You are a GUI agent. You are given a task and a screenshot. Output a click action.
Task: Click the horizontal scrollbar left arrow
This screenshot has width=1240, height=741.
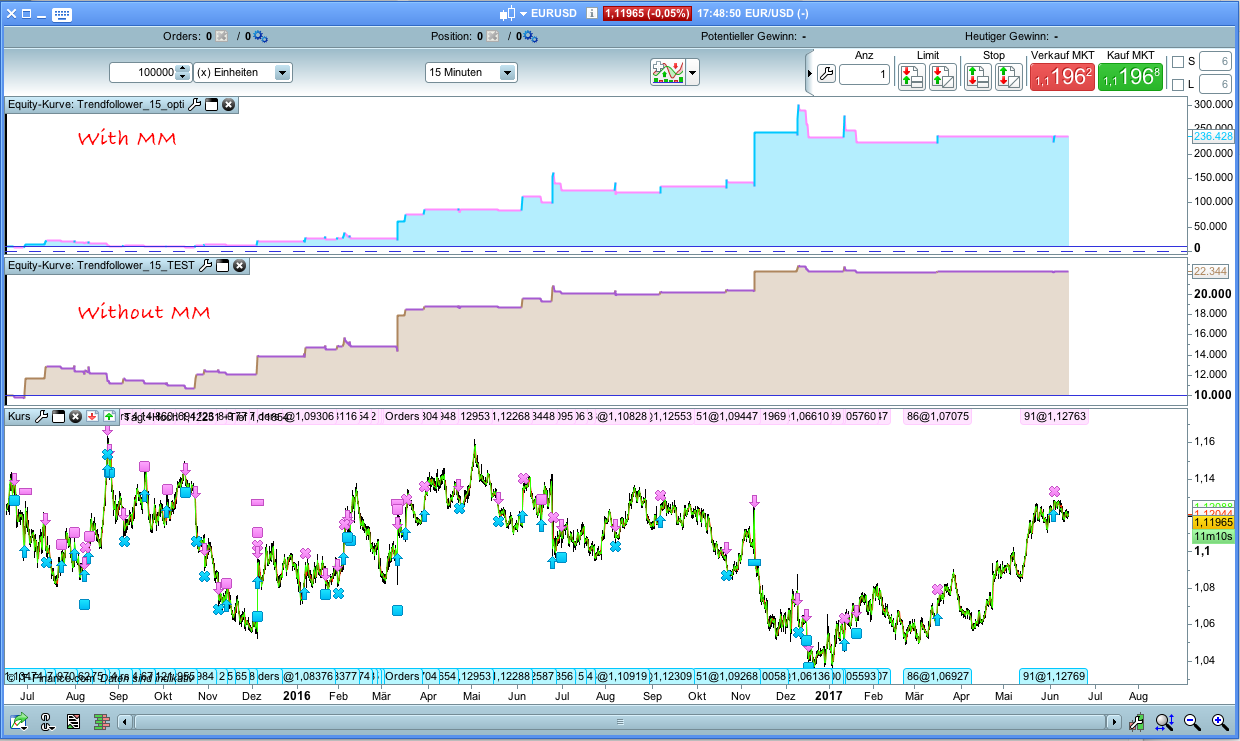pyautogui.click(x=125, y=721)
